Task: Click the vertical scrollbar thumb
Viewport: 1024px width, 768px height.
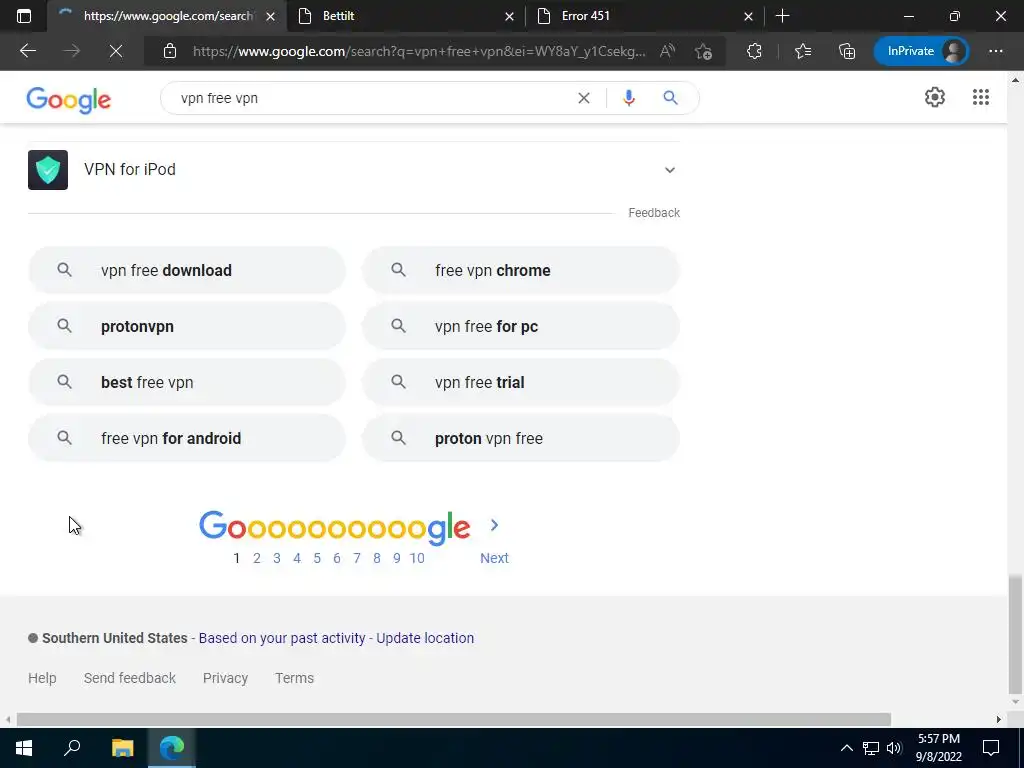Action: (x=1015, y=633)
